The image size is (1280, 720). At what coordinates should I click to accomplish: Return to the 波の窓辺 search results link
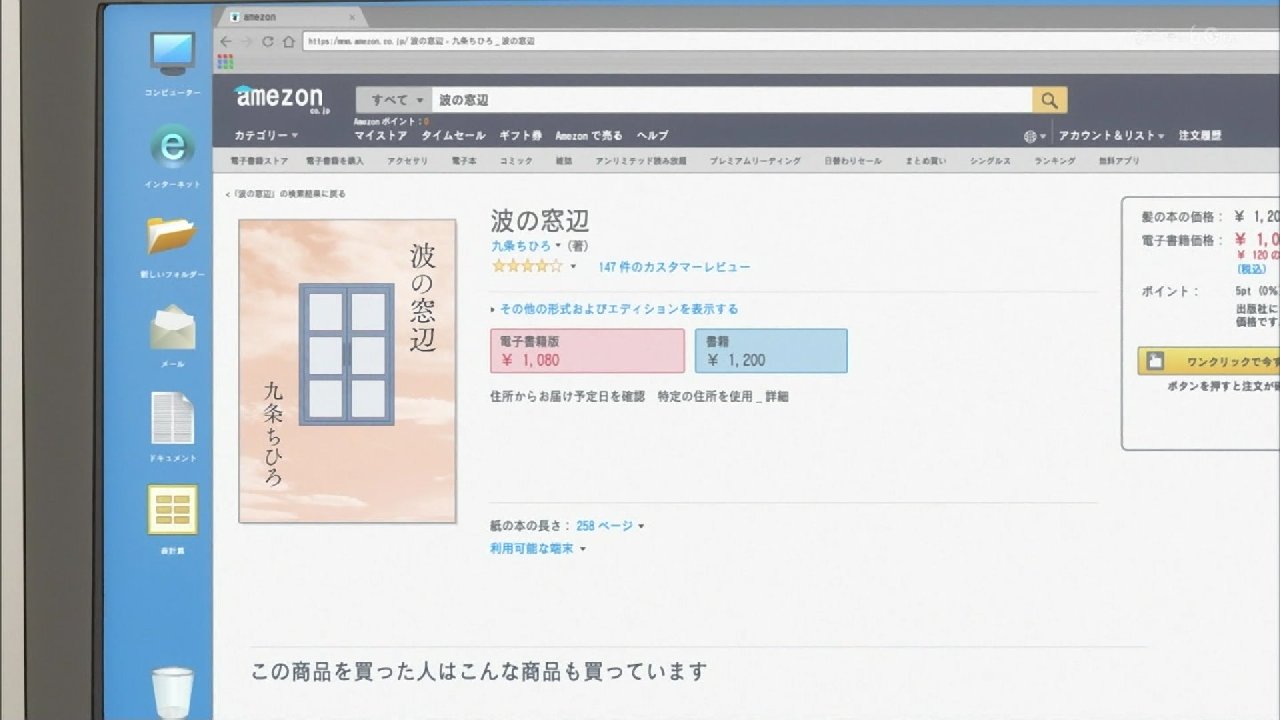point(286,194)
